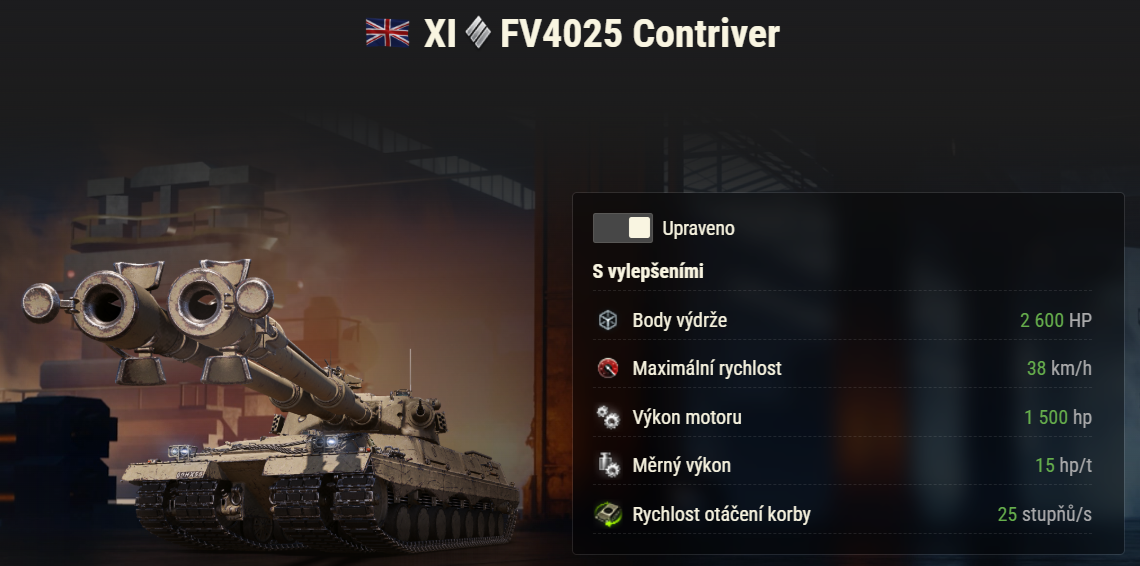Image resolution: width=1140 pixels, height=566 pixels.
Task: Click the British flag icon
Action: 387,33
